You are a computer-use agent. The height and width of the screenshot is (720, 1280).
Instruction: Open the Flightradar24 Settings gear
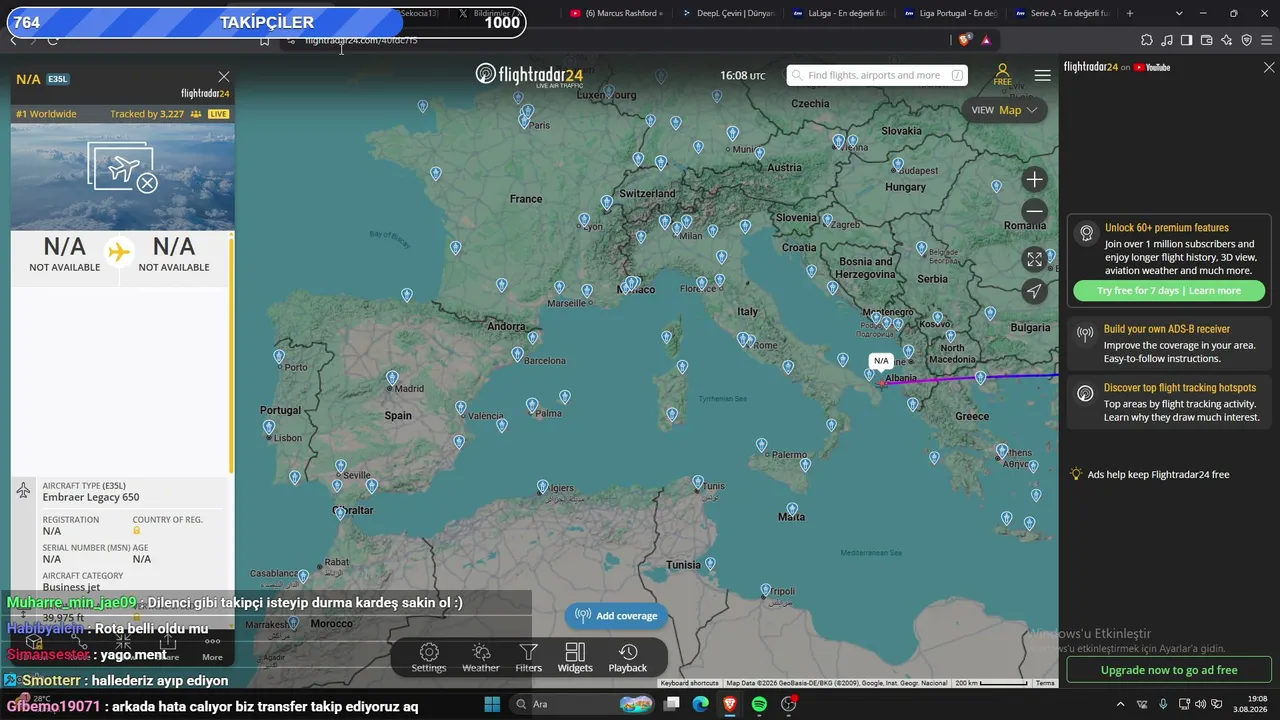pyautogui.click(x=429, y=658)
